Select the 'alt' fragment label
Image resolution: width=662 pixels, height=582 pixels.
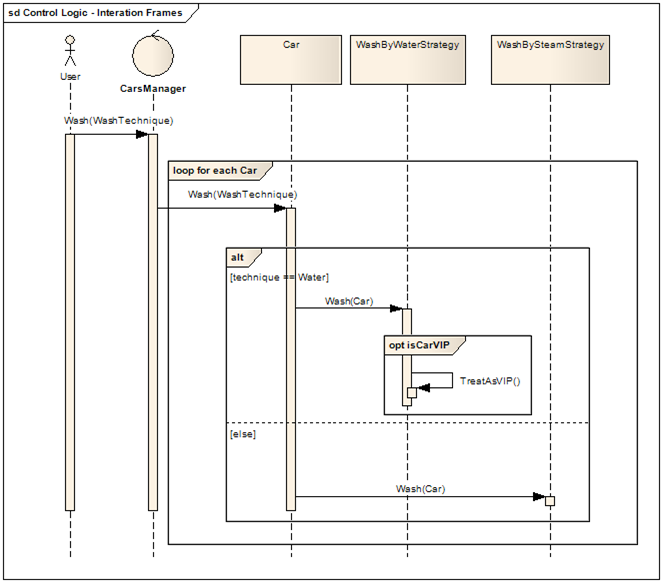coord(237,257)
